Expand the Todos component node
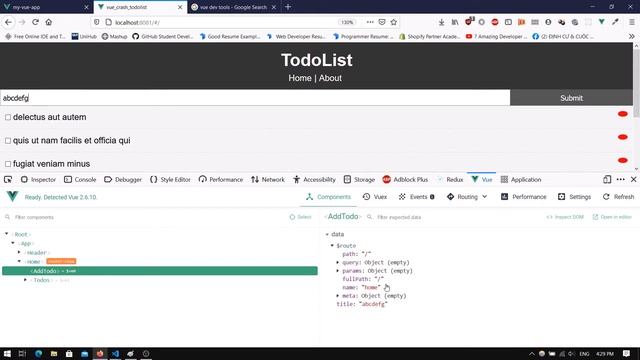640x360 pixels. coord(25,280)
